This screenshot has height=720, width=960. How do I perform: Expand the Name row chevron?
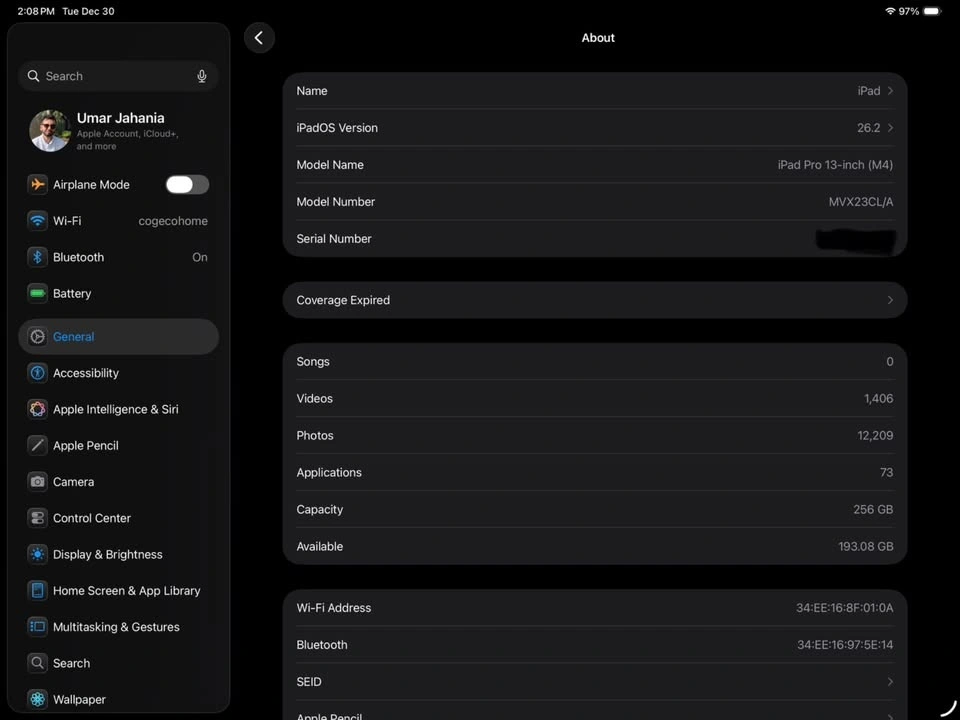890,91
